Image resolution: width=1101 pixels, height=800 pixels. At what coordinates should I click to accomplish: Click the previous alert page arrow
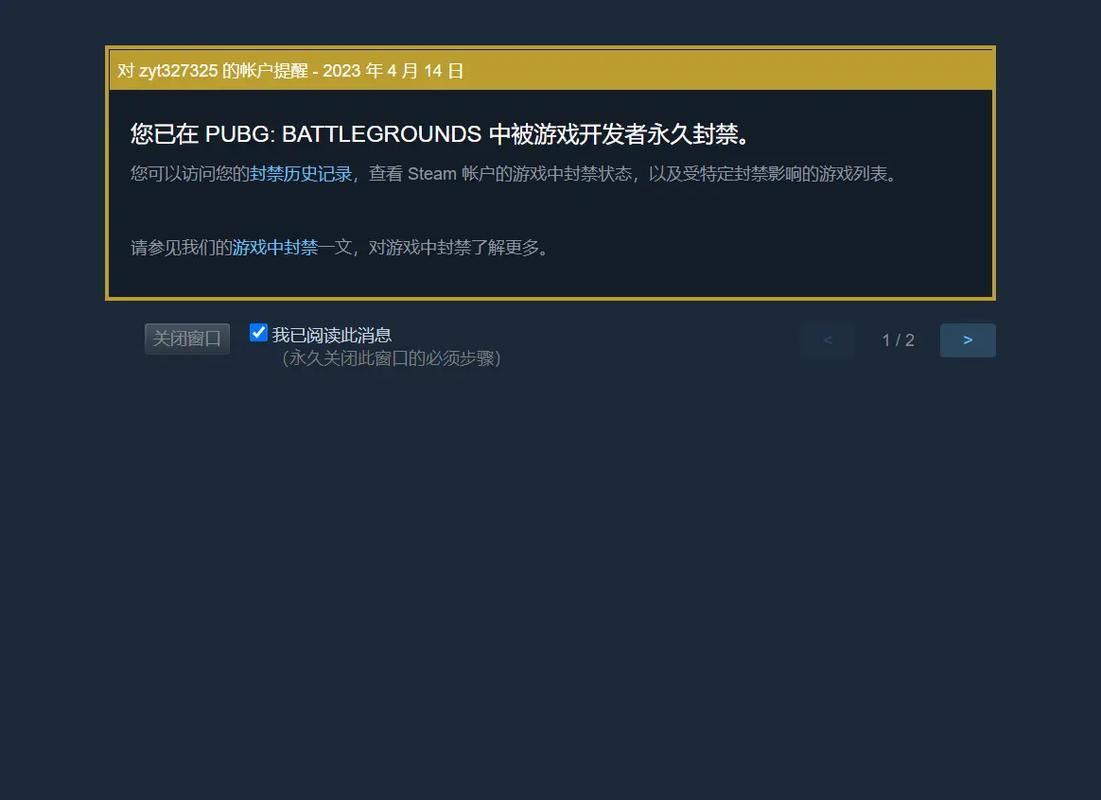(x=828, y=340)
